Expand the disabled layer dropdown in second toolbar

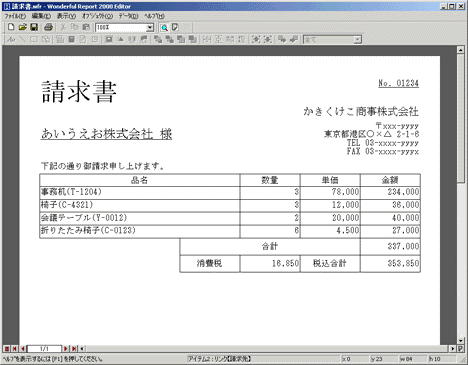[357, 40]
